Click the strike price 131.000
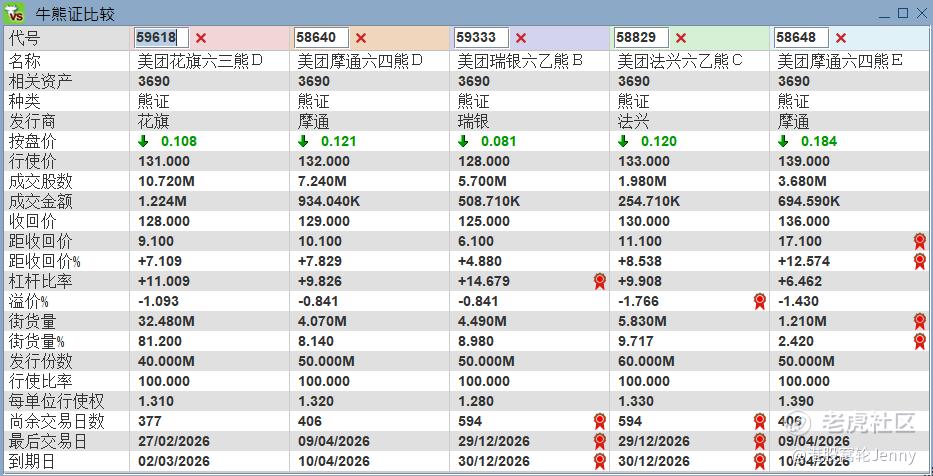Image resolution: width=933 pixels, height=476 pixels. coord(164,161)
